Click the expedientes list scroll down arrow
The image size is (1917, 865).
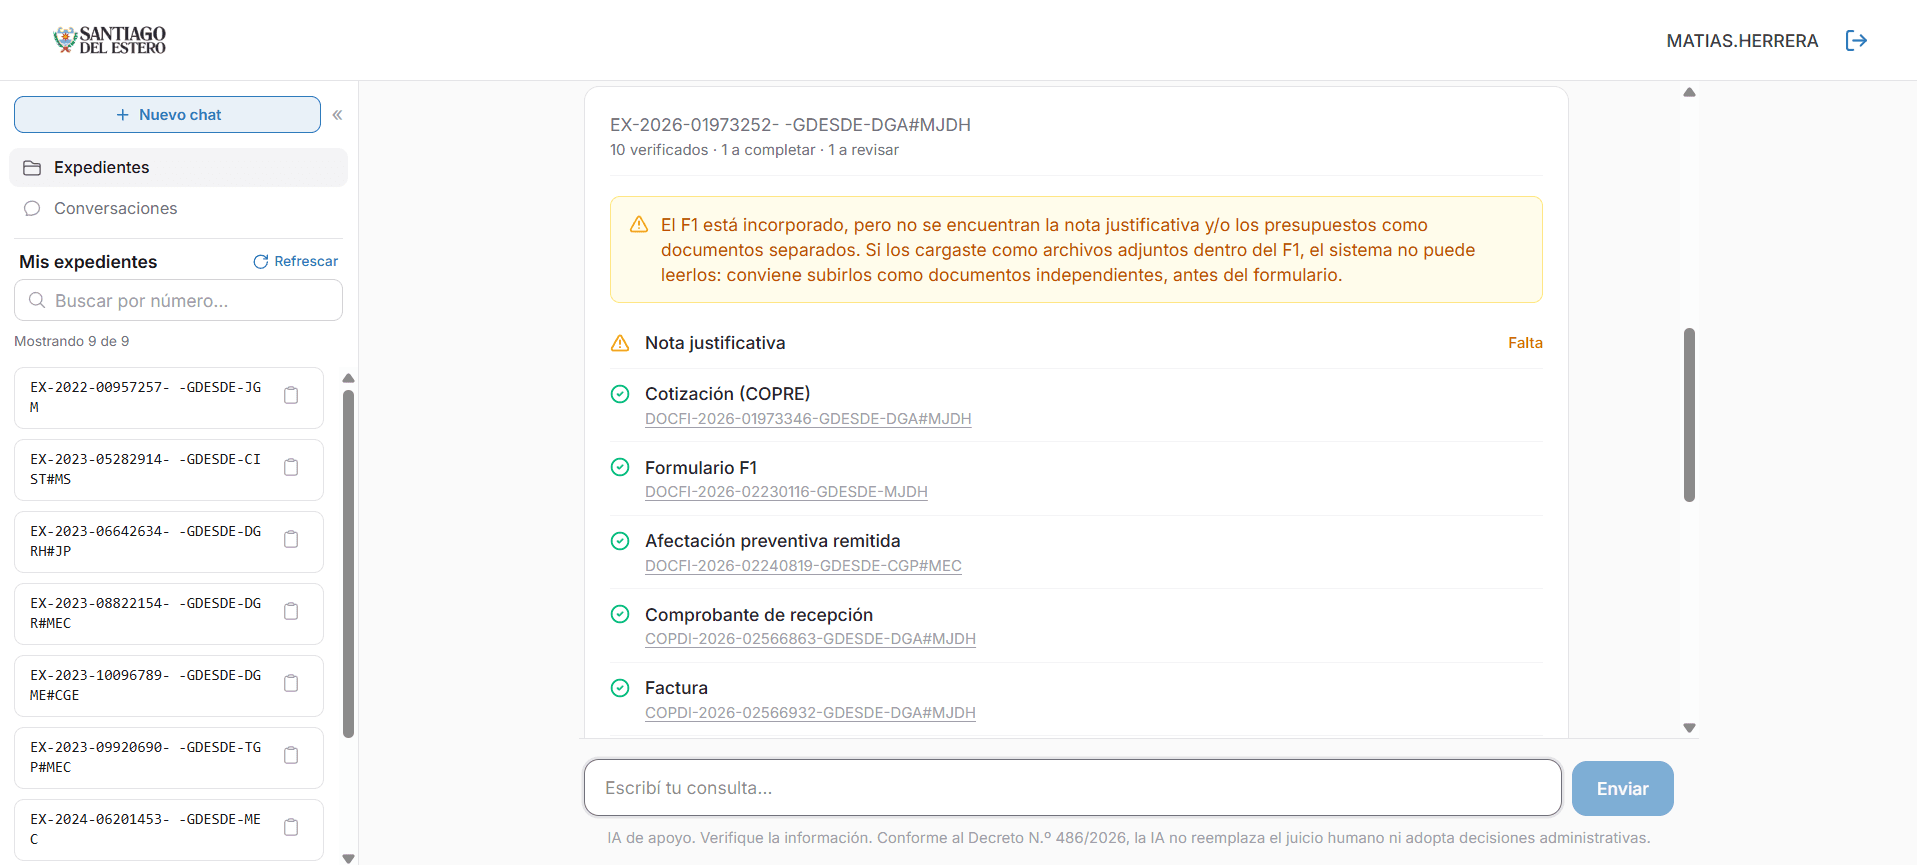(348, 858)
